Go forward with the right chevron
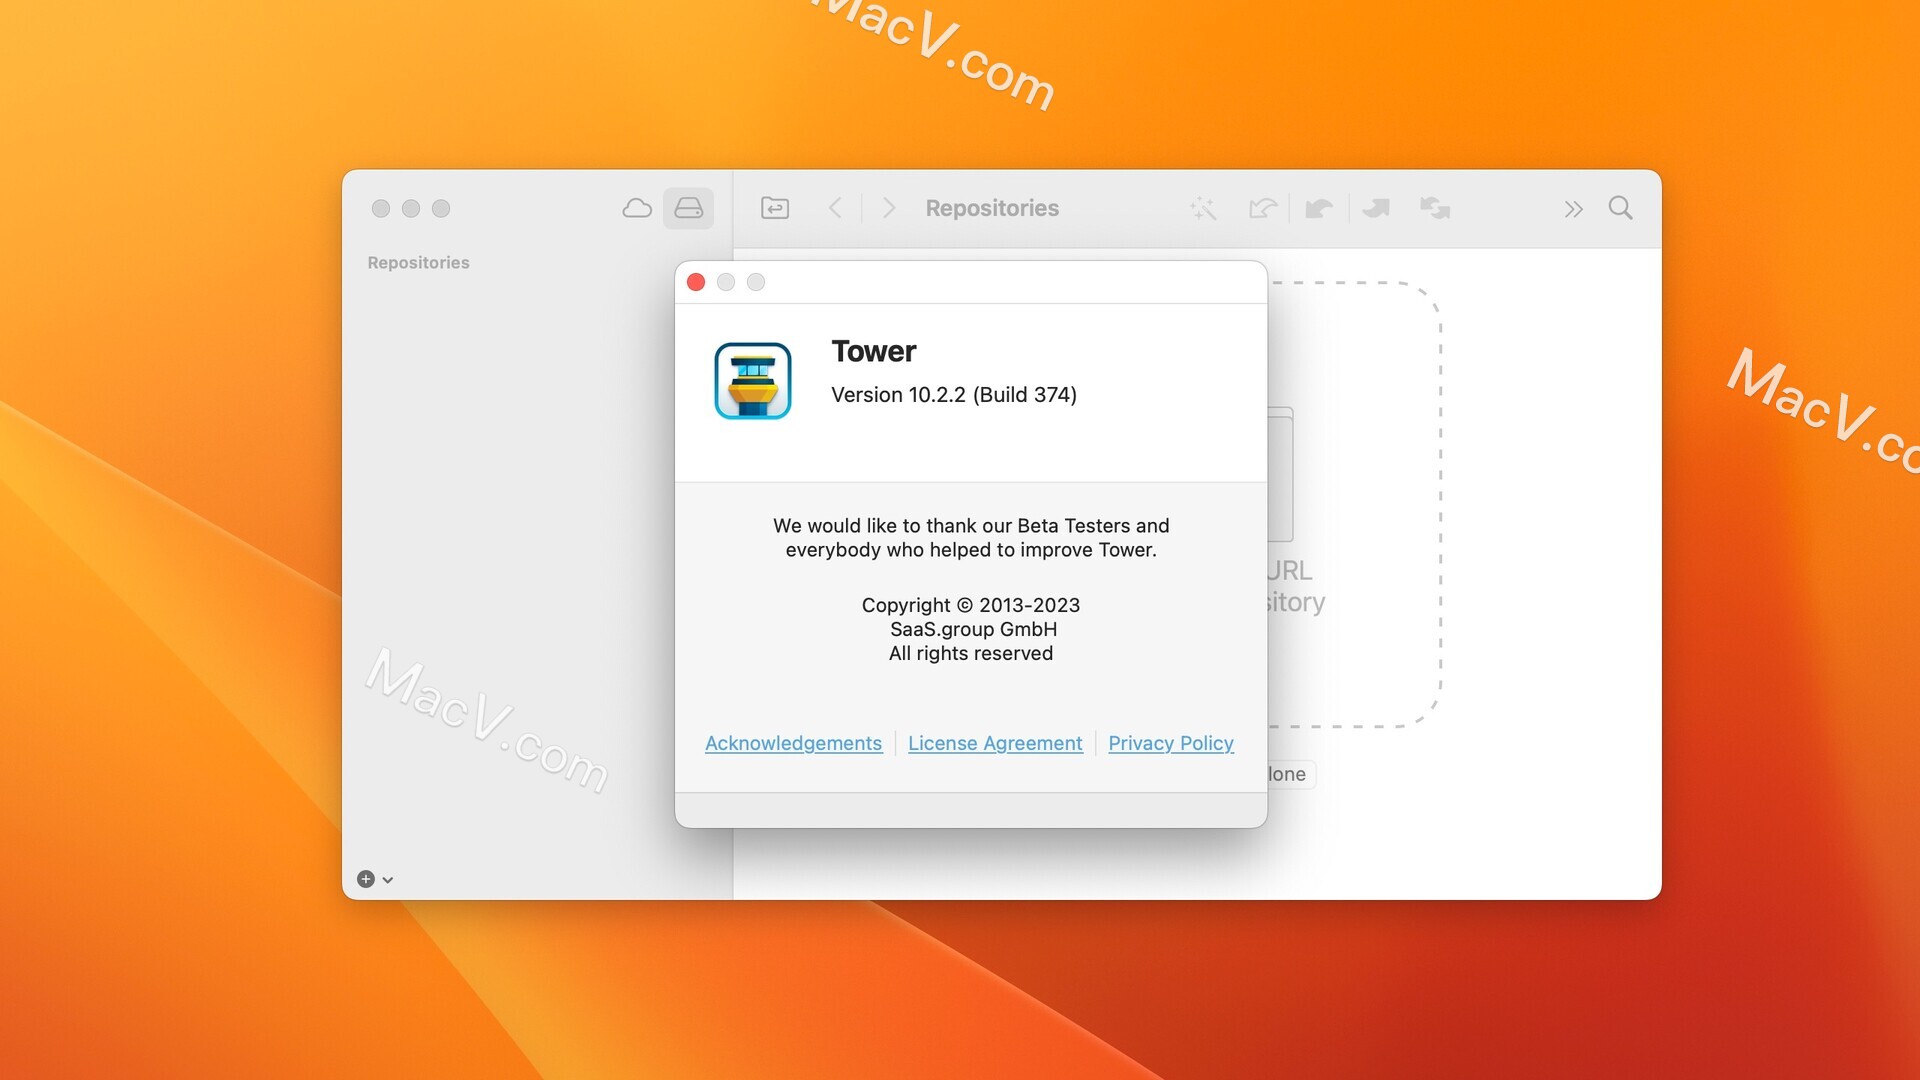 tap(888, 208)
